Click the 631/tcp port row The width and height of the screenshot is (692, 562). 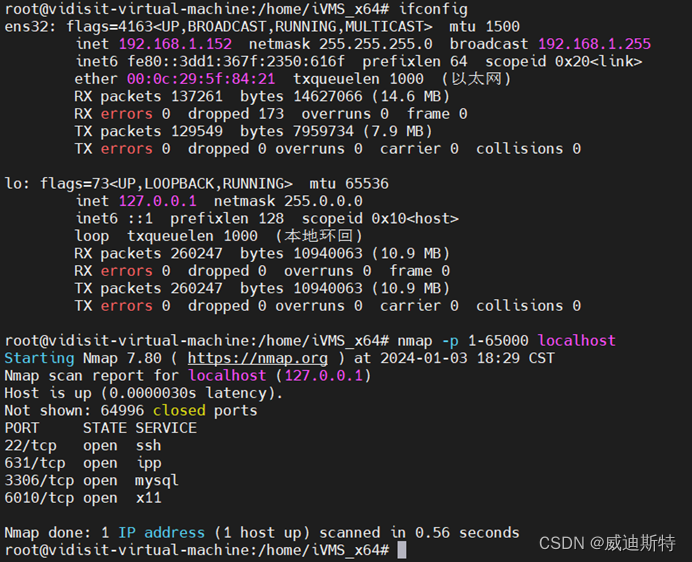coord(83,463)
